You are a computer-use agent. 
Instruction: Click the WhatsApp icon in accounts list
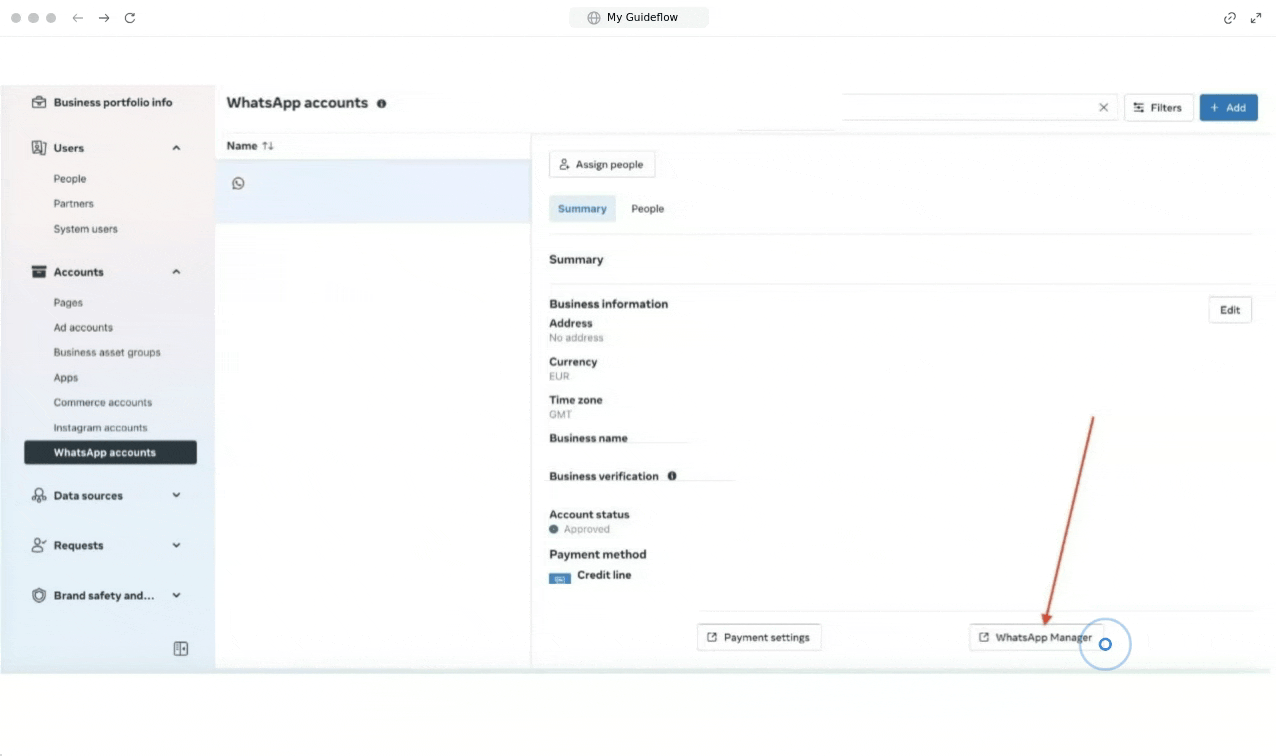(x=238, y=183)
